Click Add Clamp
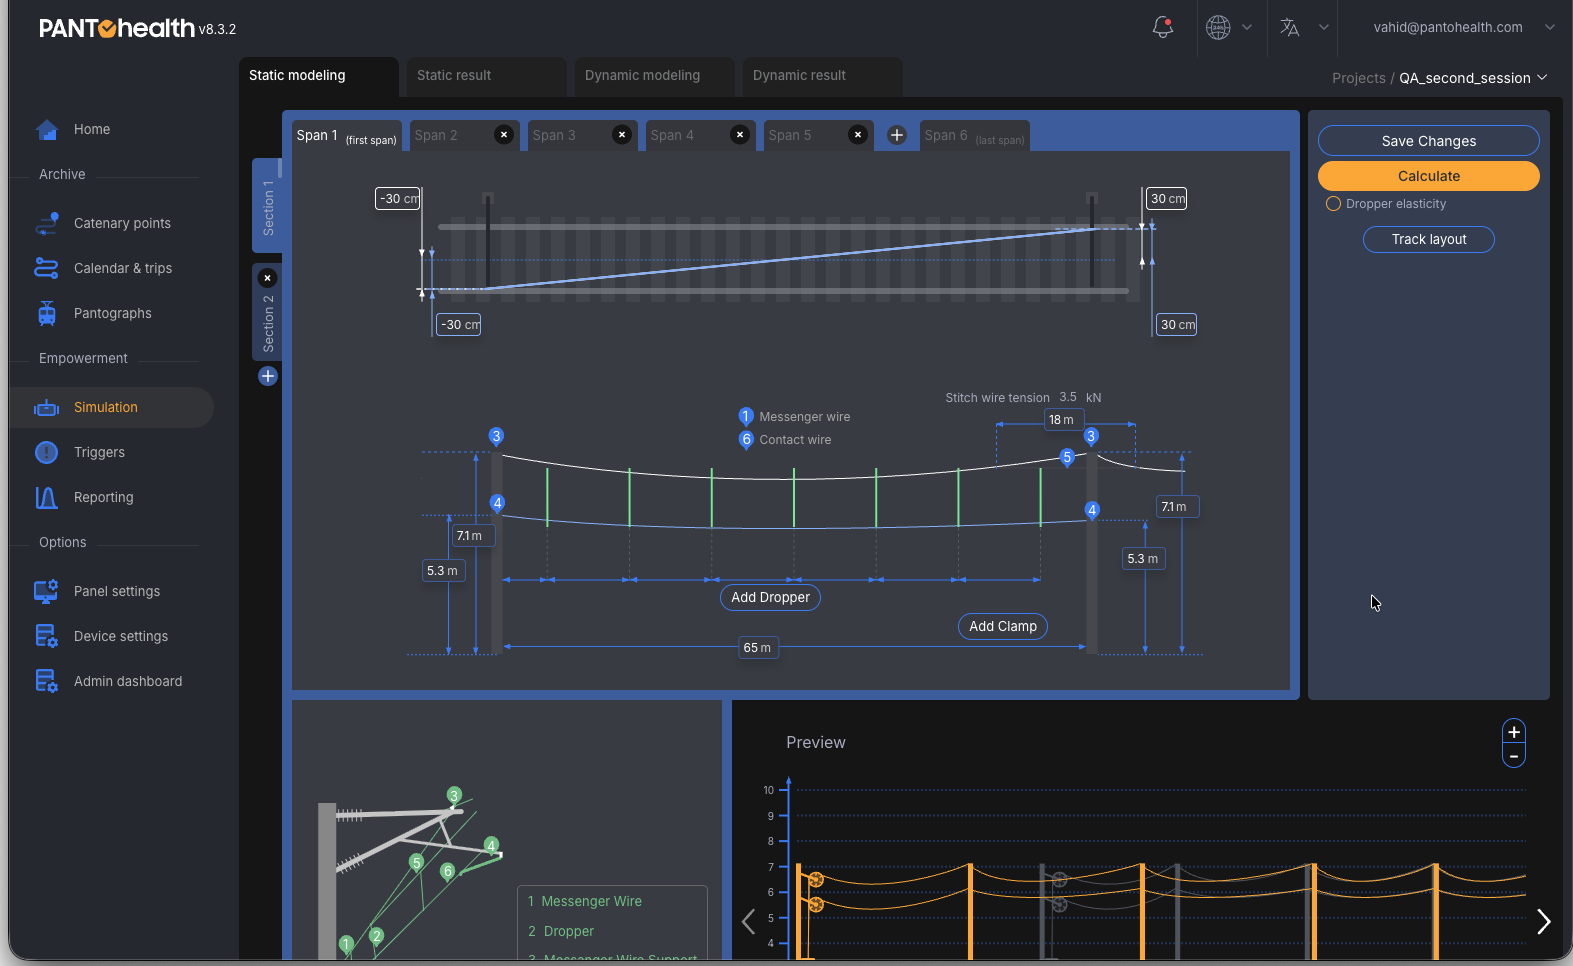 (1003, 627)
